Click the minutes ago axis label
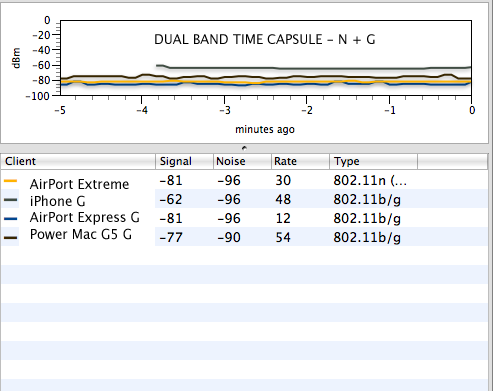The width and height of the screenshot is (493, 391). [x=265, y=129]
